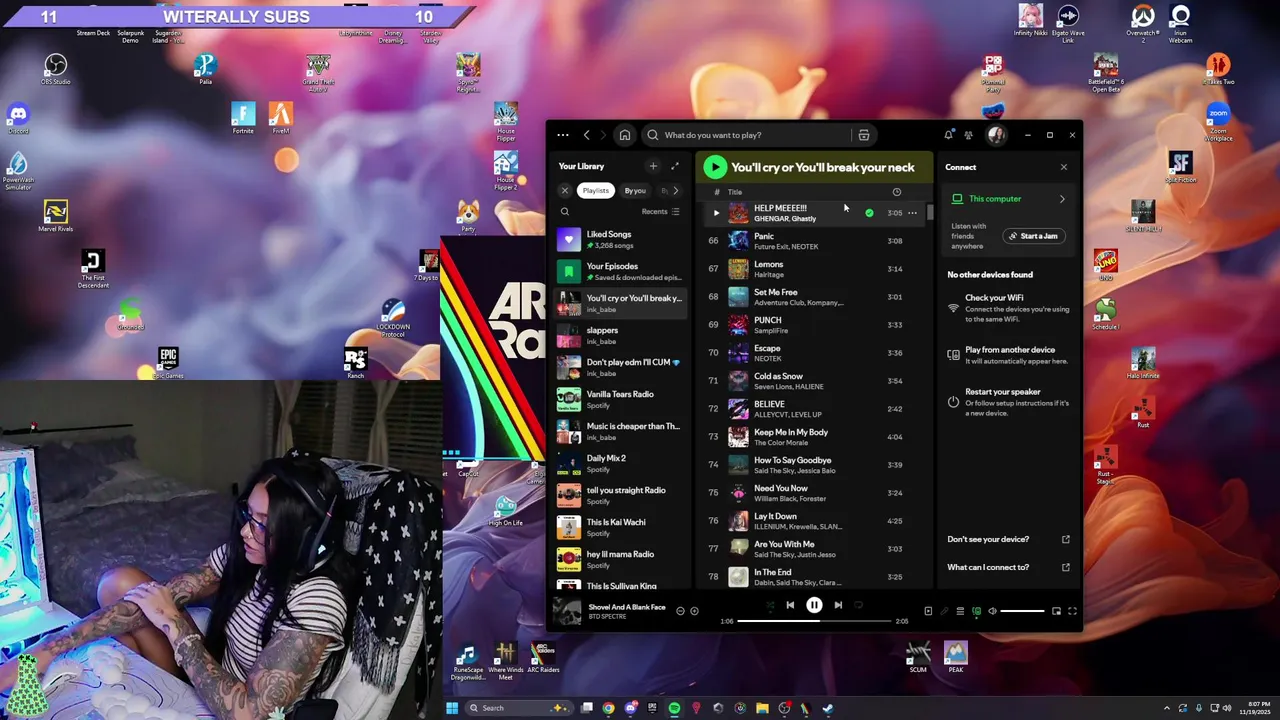
Task: Click the artist name BTD SPECTRE
Action: click(x=607, y=616)
